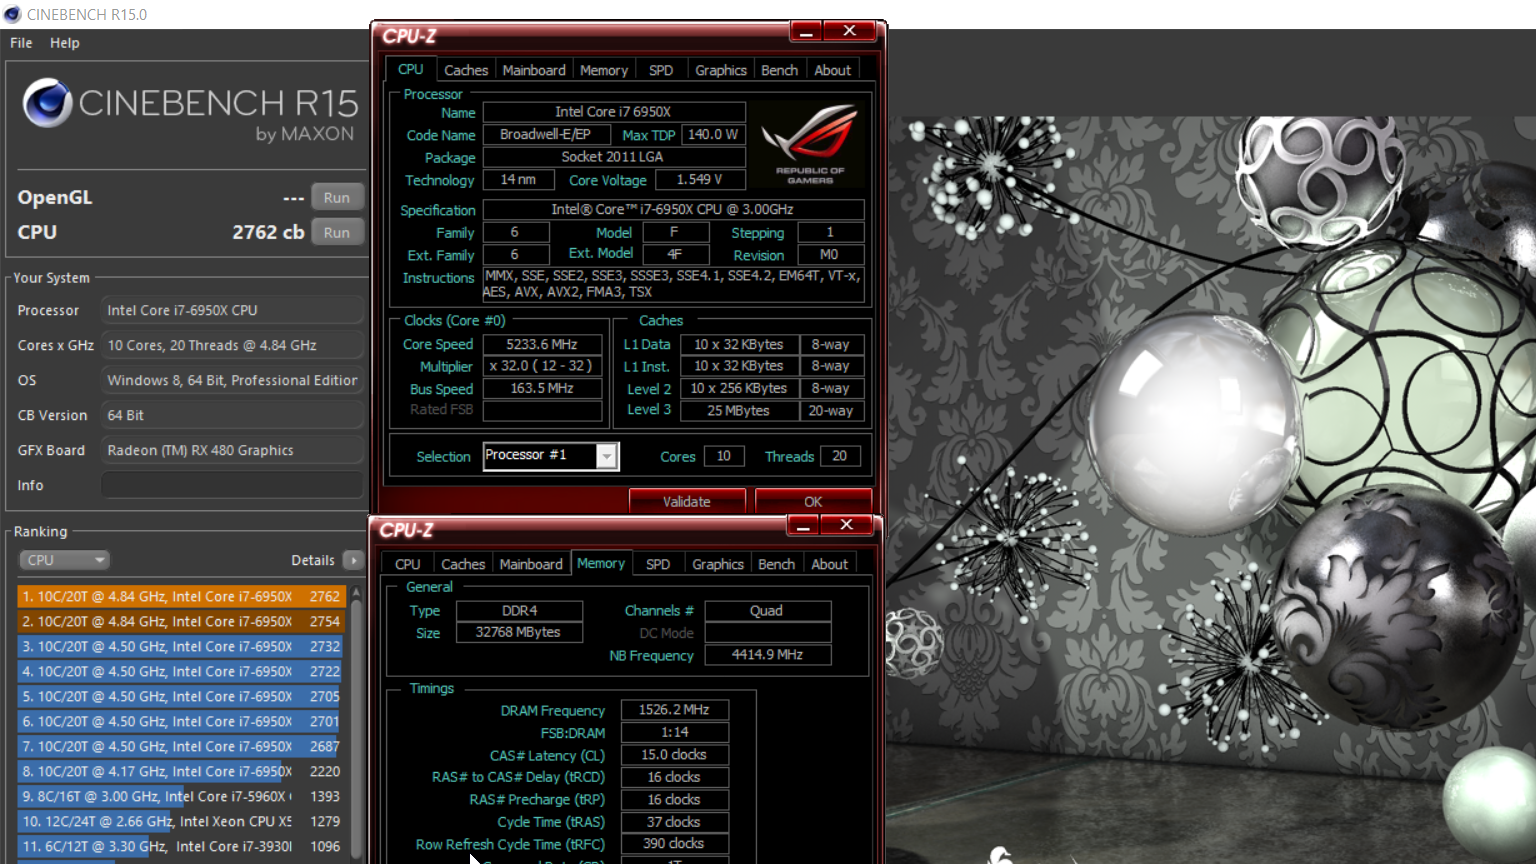Open the CPU ranking type dropdown
Viewport: 1536px width, 864px height.
coord(64,560)
